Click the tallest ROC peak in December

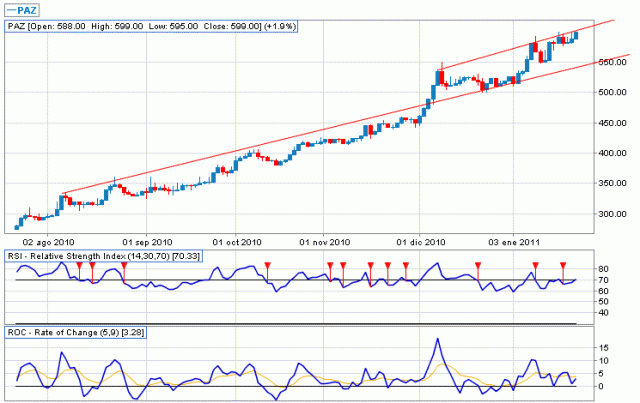point(438,339)
